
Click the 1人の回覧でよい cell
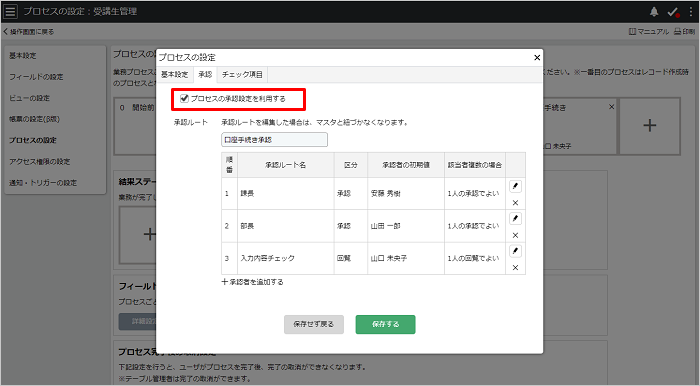(475, 258)
